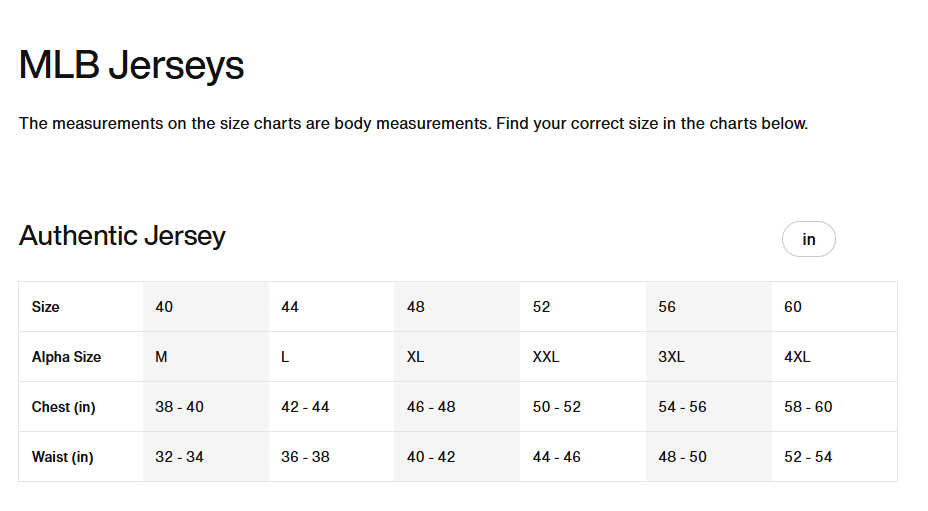
Task: Click size 52 cell
Action: (x=541, y=307)
